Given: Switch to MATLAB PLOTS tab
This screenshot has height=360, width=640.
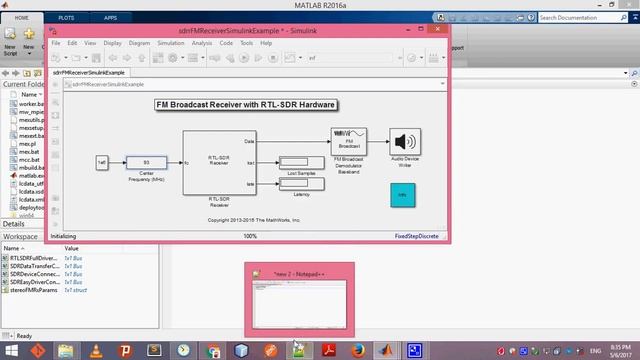Looking at the screenshot, I should tap(66, 18).
